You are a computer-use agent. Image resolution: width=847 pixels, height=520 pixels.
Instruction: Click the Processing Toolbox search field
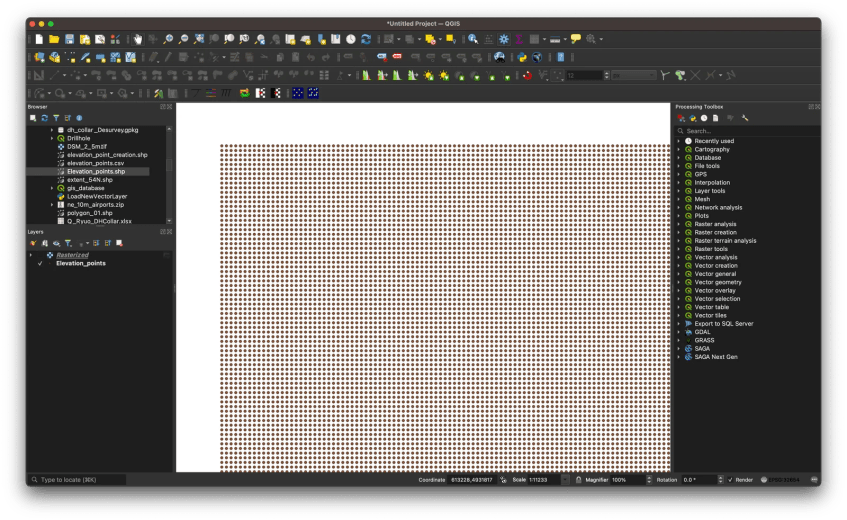pyautogui.click(x=748, y=131)
